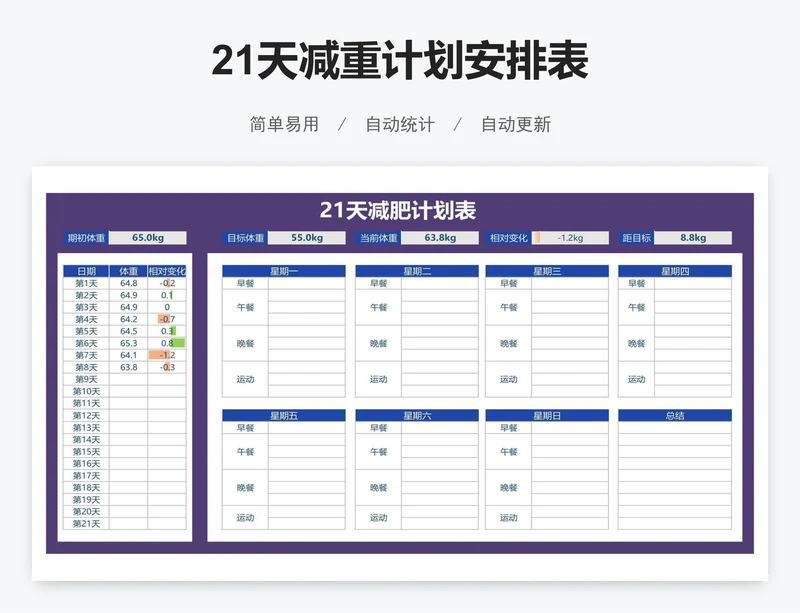
Task: Click the 运动 label under 星期五
Action: [x=245, y=518]
